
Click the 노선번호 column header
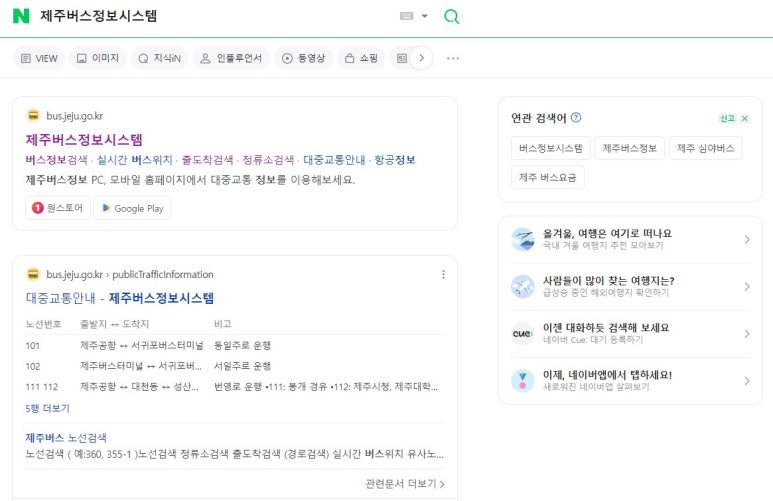pos(43,323)
